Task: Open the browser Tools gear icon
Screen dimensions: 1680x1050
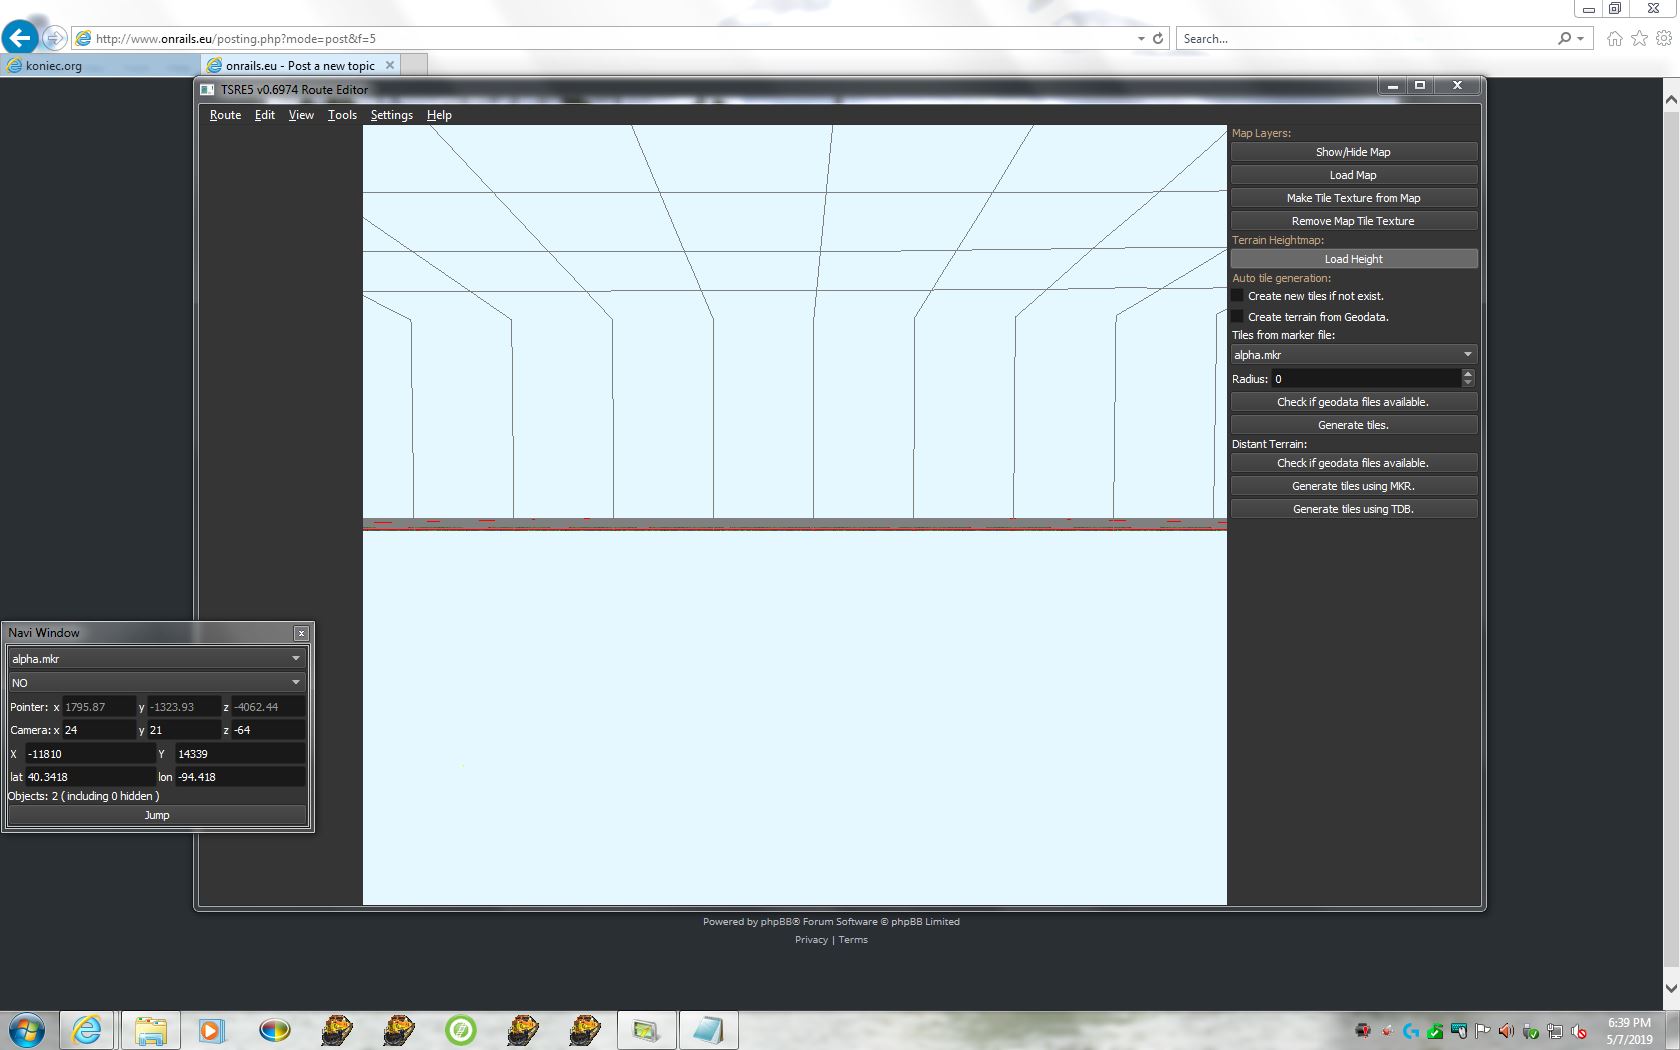Action: (x=1664, y=38)
